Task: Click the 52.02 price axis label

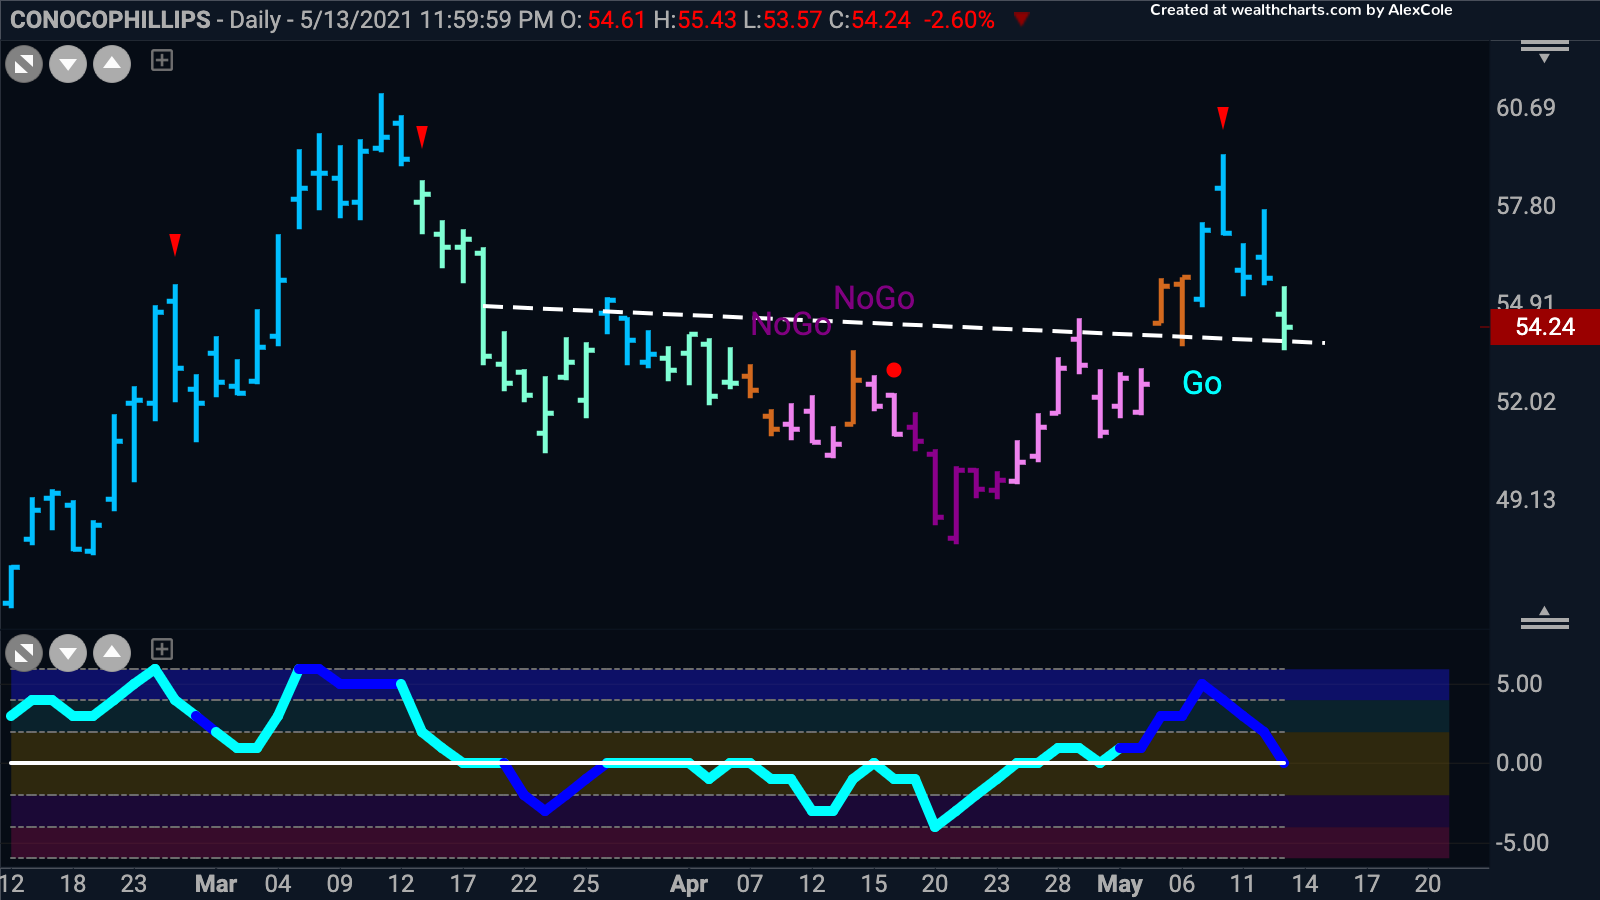Action: (x=1526, y=402)
